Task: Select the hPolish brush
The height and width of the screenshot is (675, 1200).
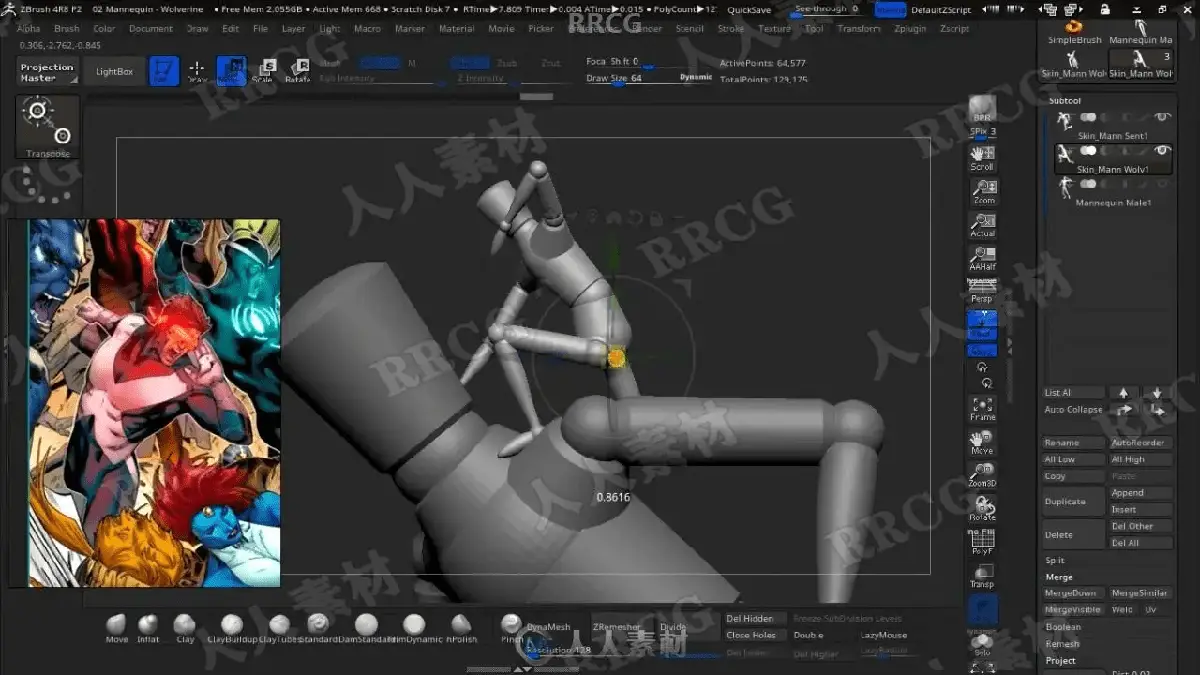Action: (x=461, y=627)
